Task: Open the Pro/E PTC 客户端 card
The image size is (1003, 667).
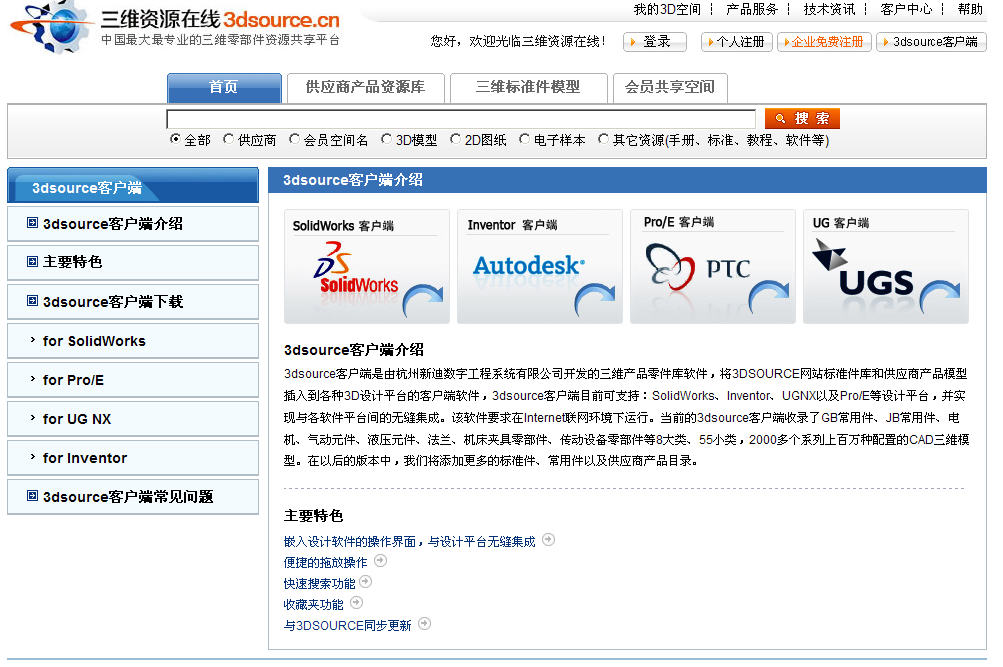Action: point(713,266)
